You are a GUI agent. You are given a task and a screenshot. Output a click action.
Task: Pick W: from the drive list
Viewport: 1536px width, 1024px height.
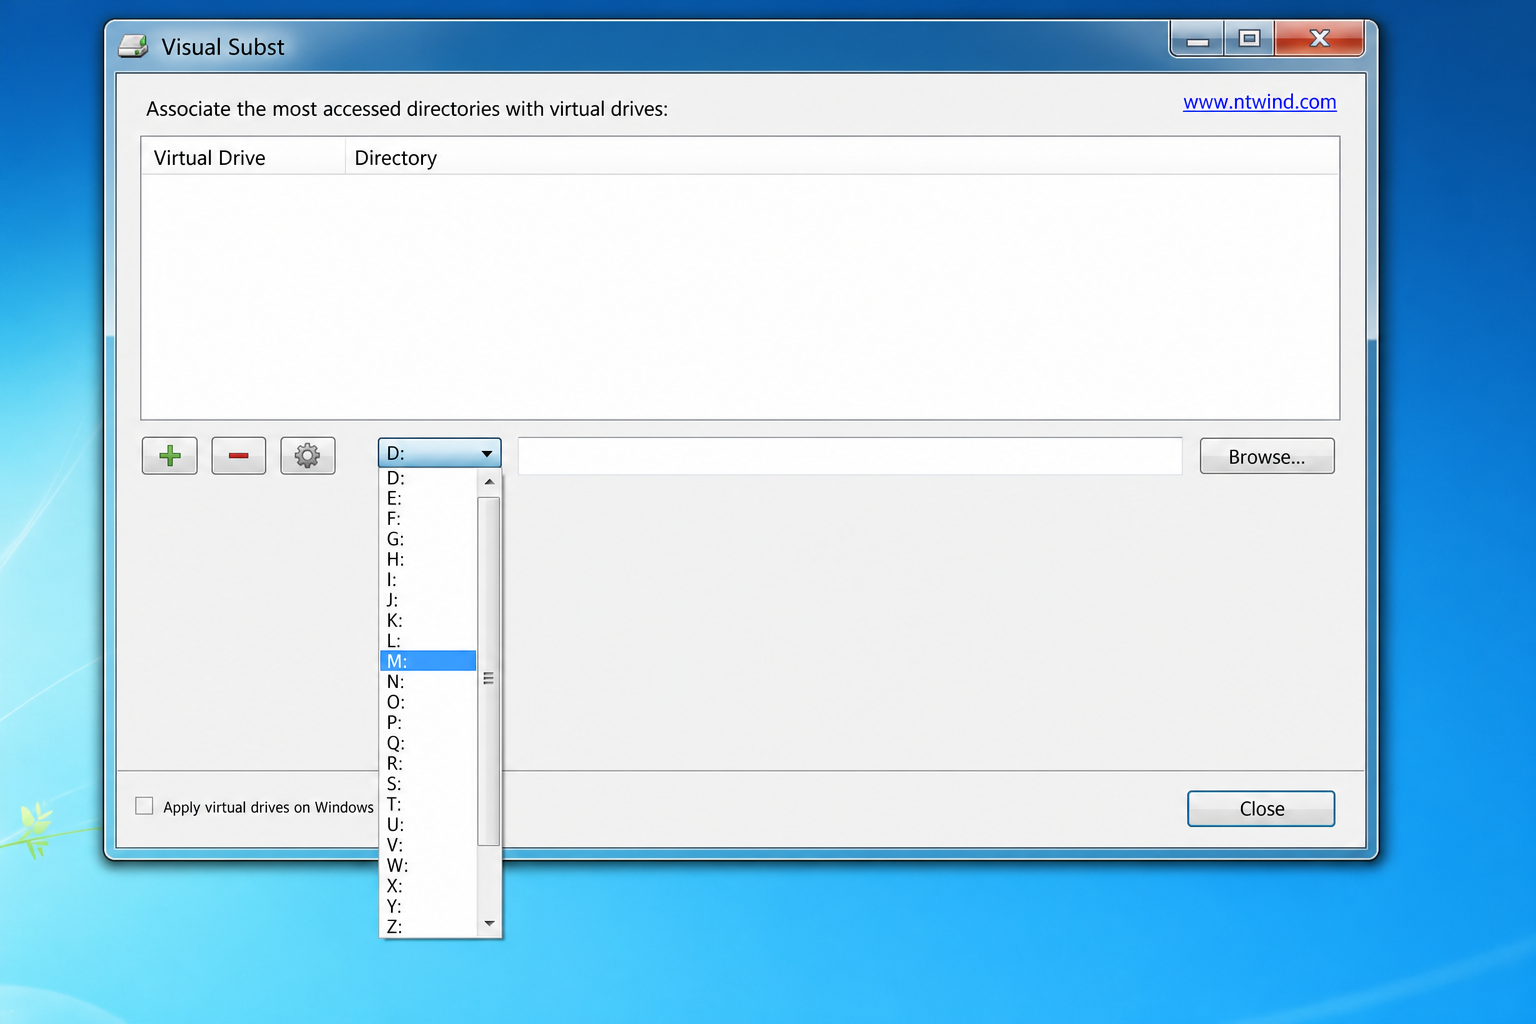(x=428, y=865)
